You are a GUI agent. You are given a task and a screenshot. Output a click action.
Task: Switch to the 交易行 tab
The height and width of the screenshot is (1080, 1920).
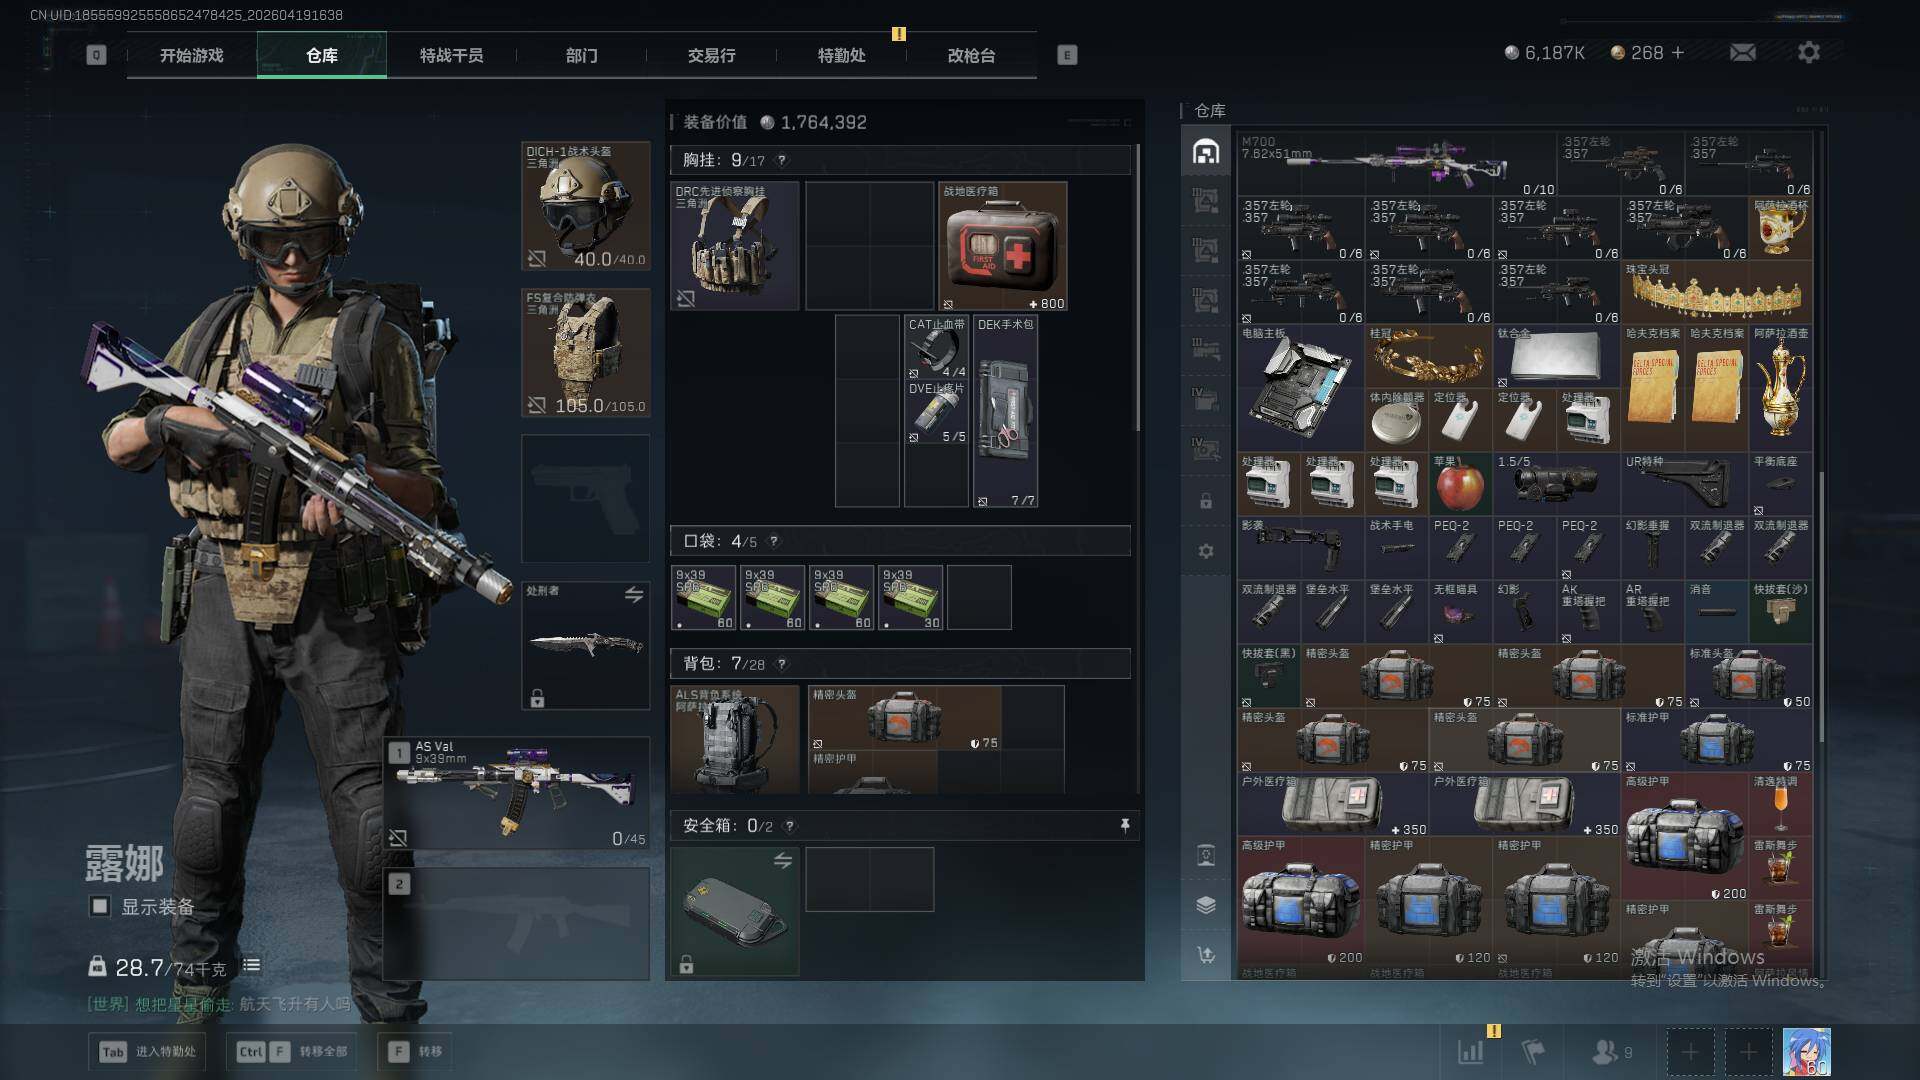tap(711, 55)
